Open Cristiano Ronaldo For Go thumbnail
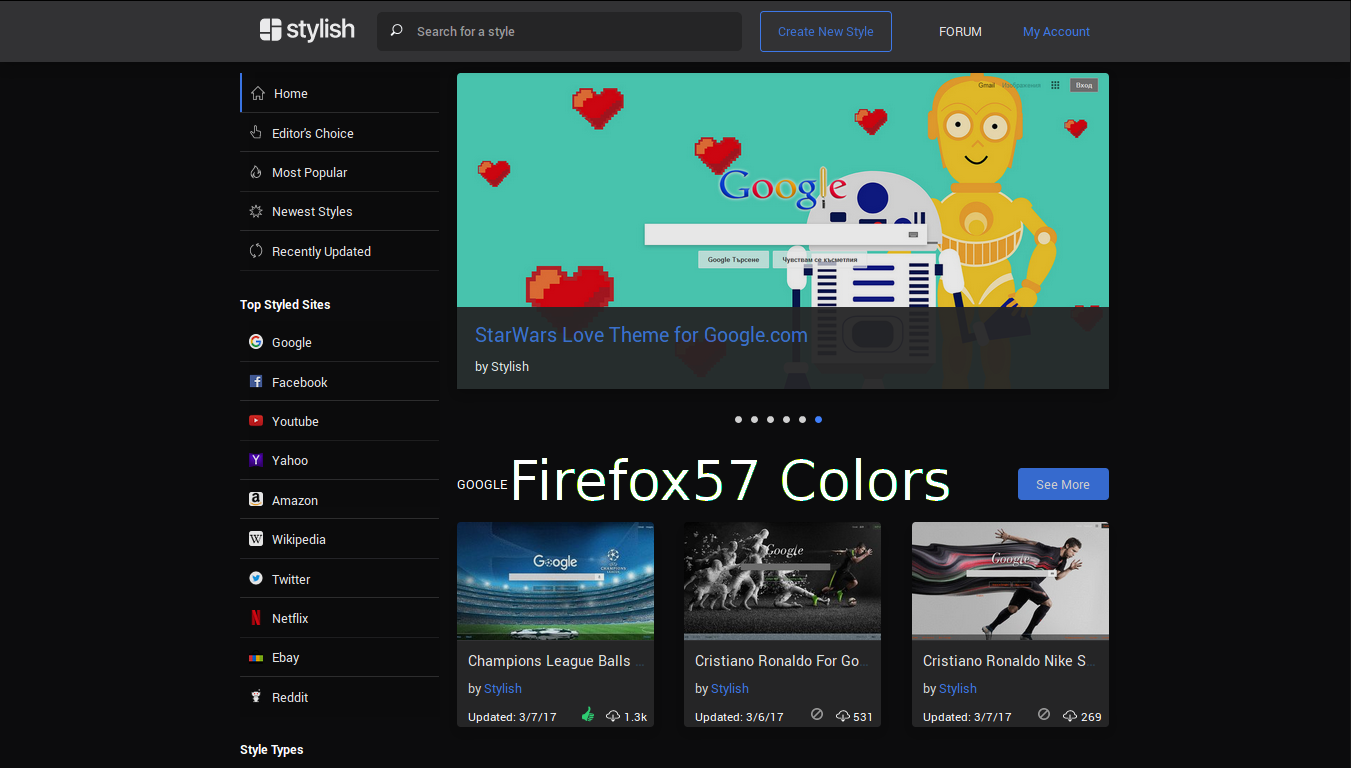Screen dimensions: 1351x768 point(782,581)
